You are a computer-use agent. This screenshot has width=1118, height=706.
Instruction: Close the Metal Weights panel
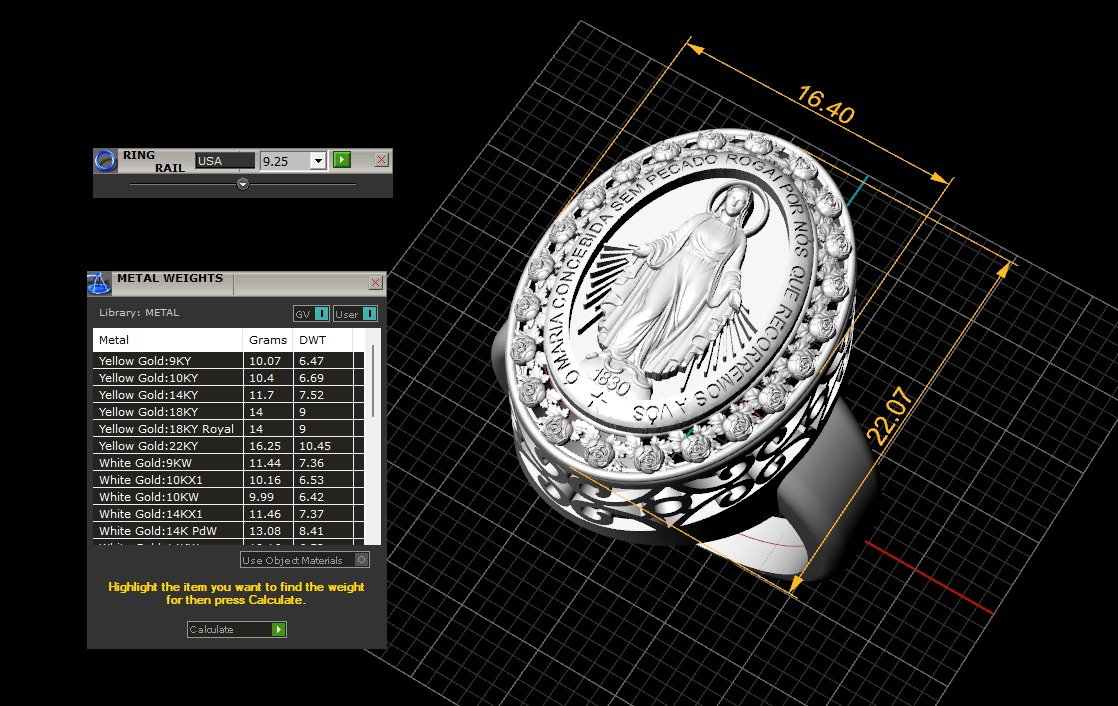click(x=376, y=283)
